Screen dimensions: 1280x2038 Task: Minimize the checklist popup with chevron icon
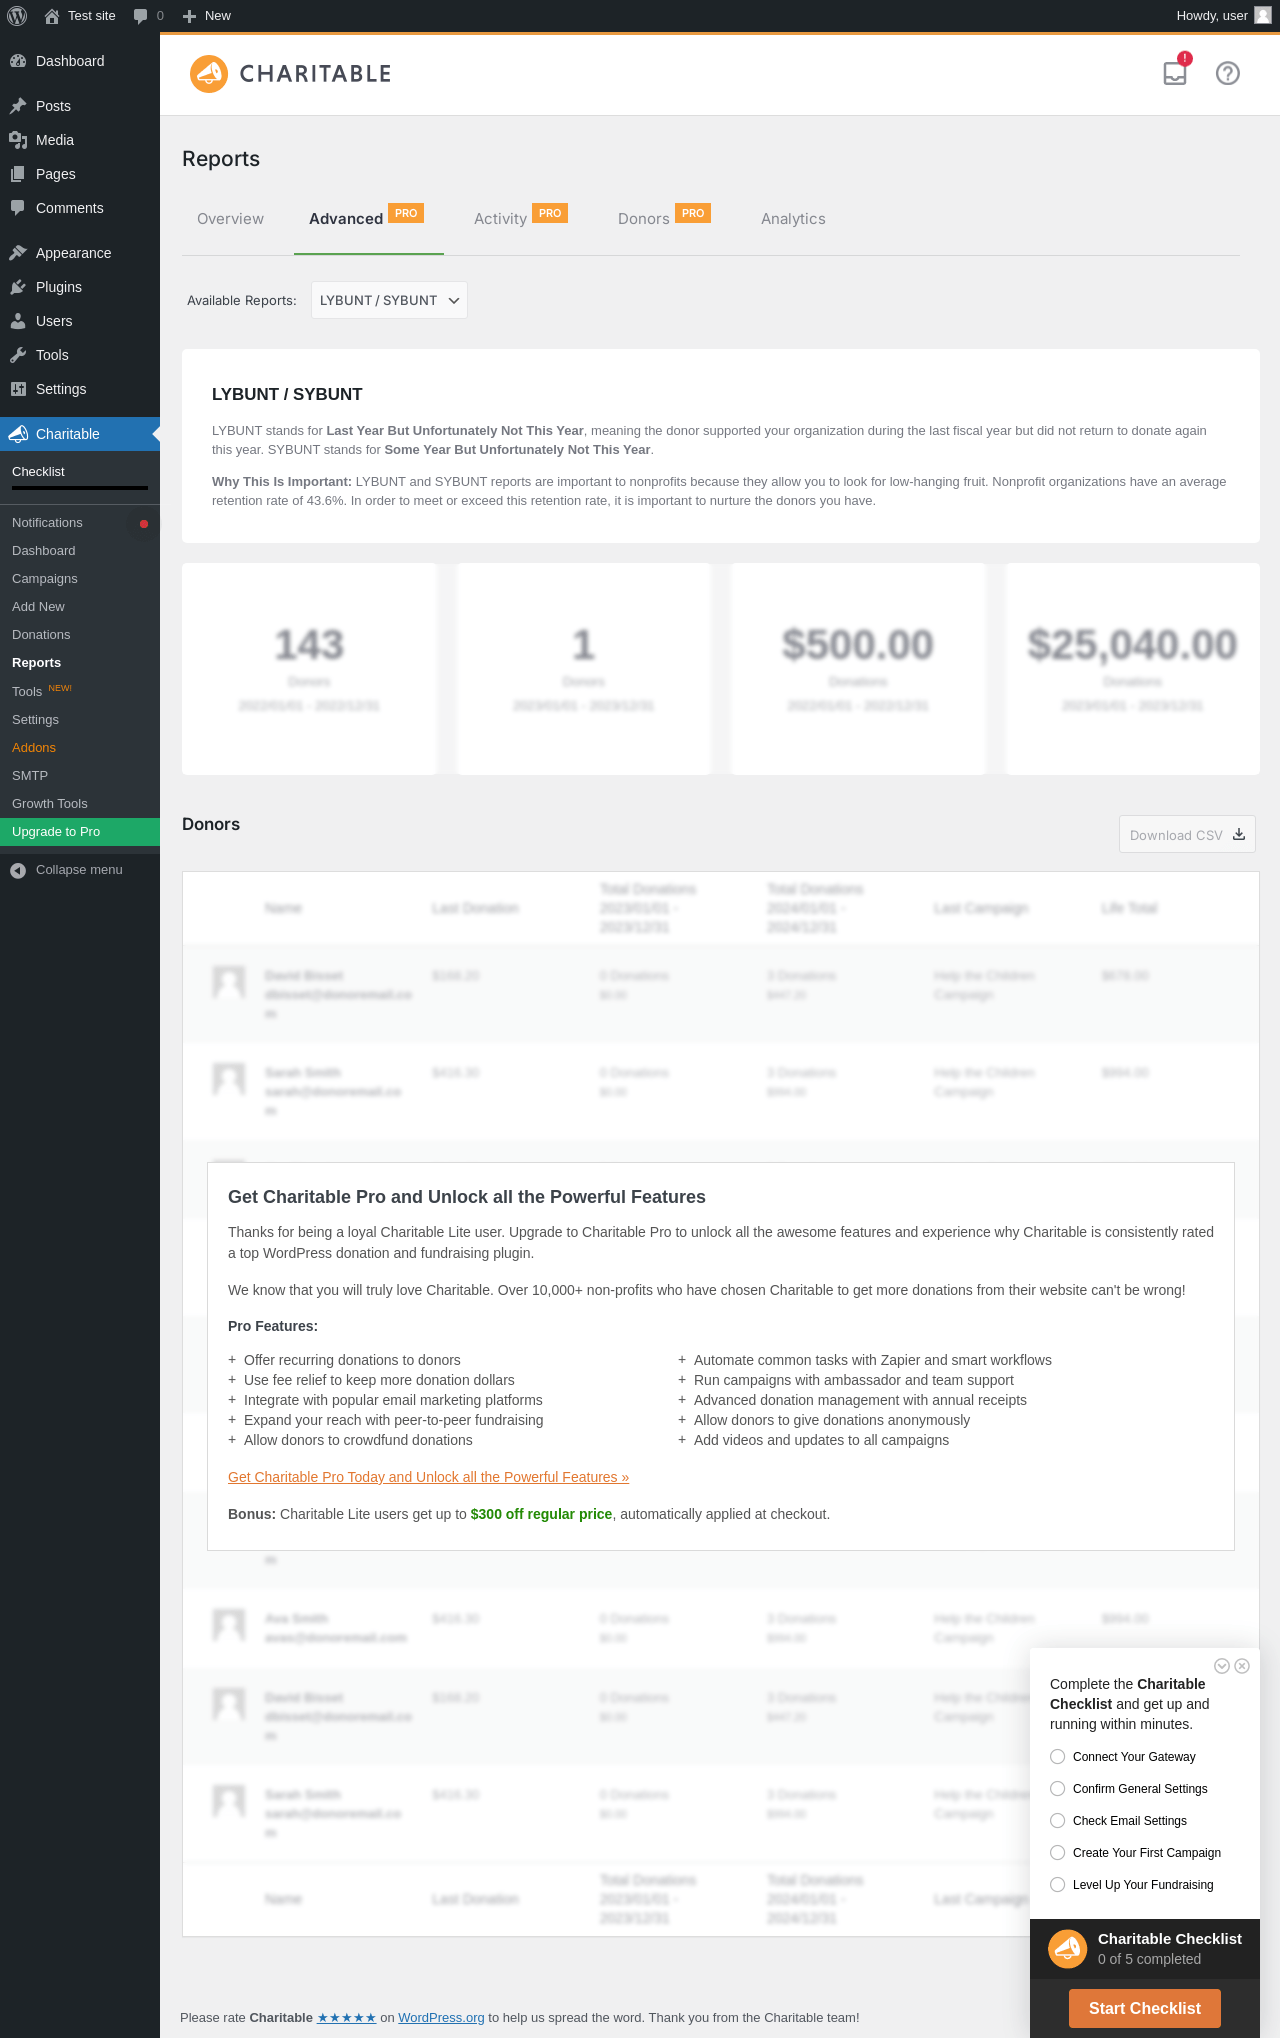click(x=1221, y=1666)
